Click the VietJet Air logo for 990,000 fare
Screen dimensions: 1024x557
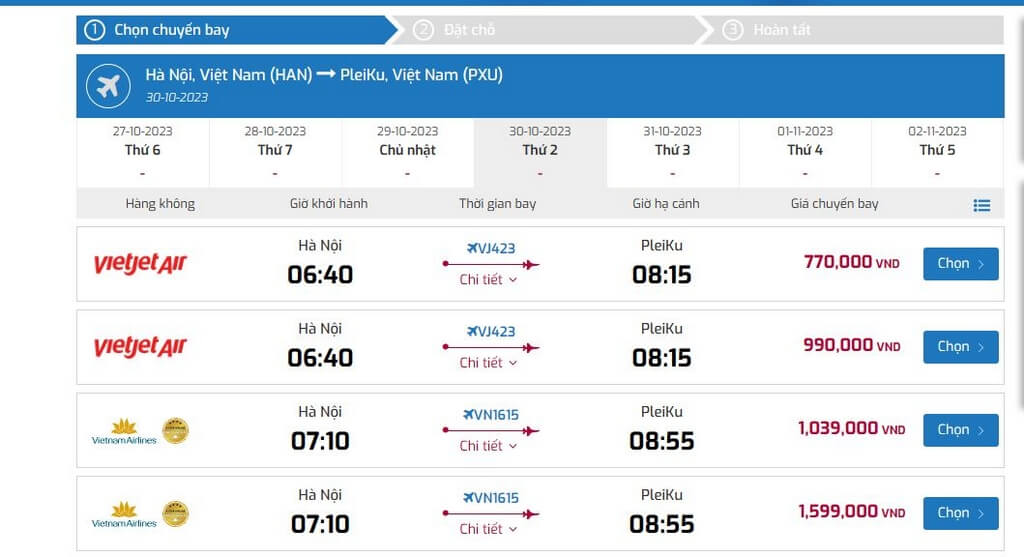[x=140, y=347]
